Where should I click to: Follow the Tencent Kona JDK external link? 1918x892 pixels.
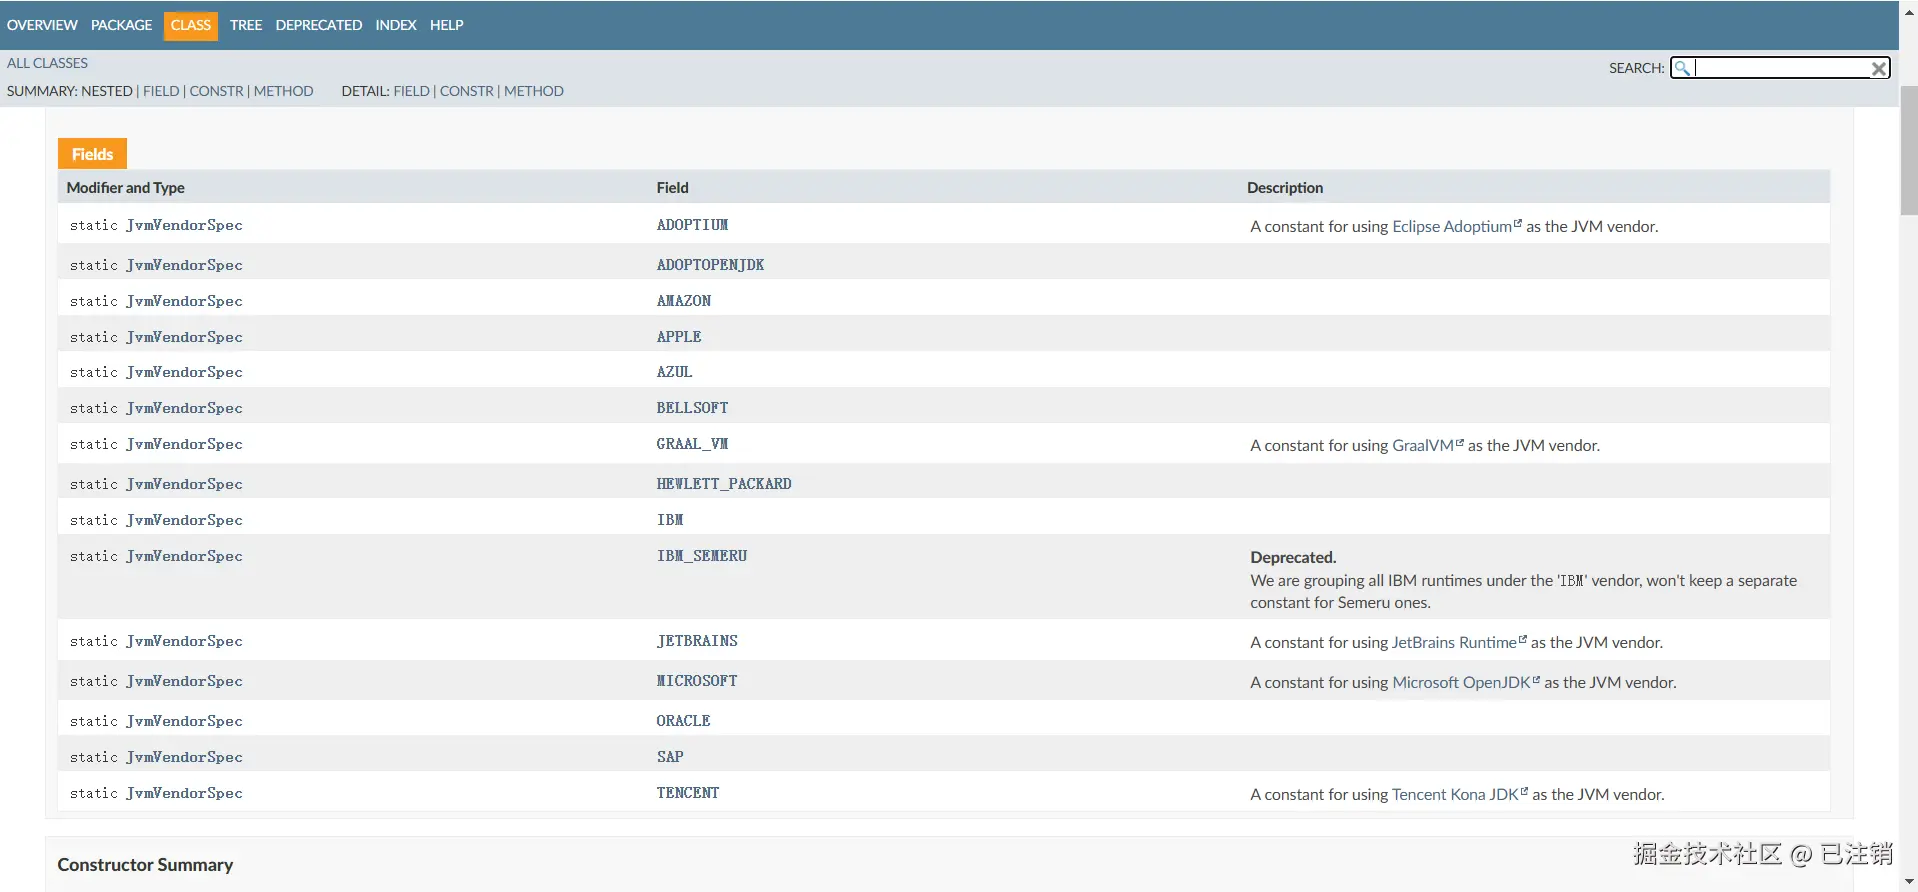(x=1460, y=795)
